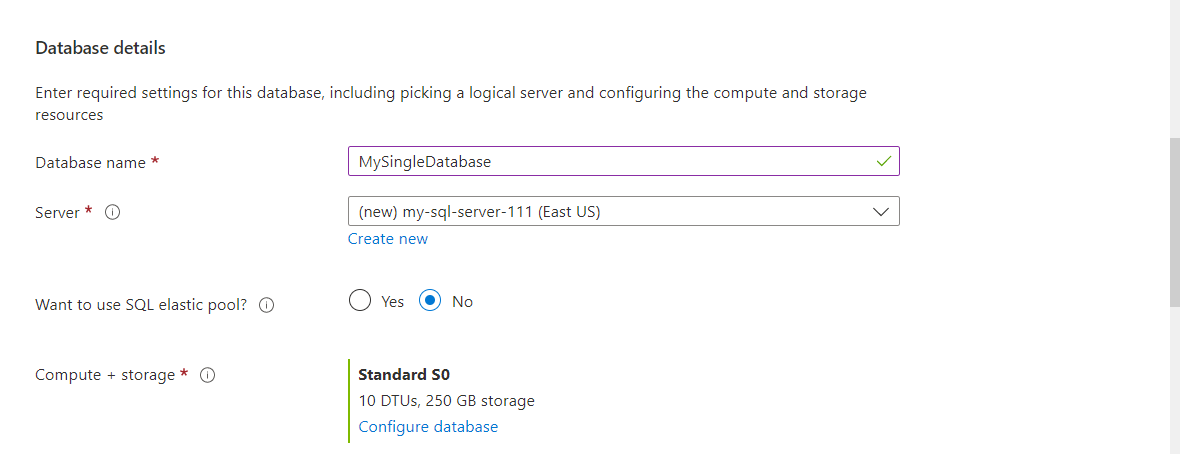1180x454 pixels.
Task: Click the 10 DTUs, 250 GB storage text
Action: pos(446,401)
